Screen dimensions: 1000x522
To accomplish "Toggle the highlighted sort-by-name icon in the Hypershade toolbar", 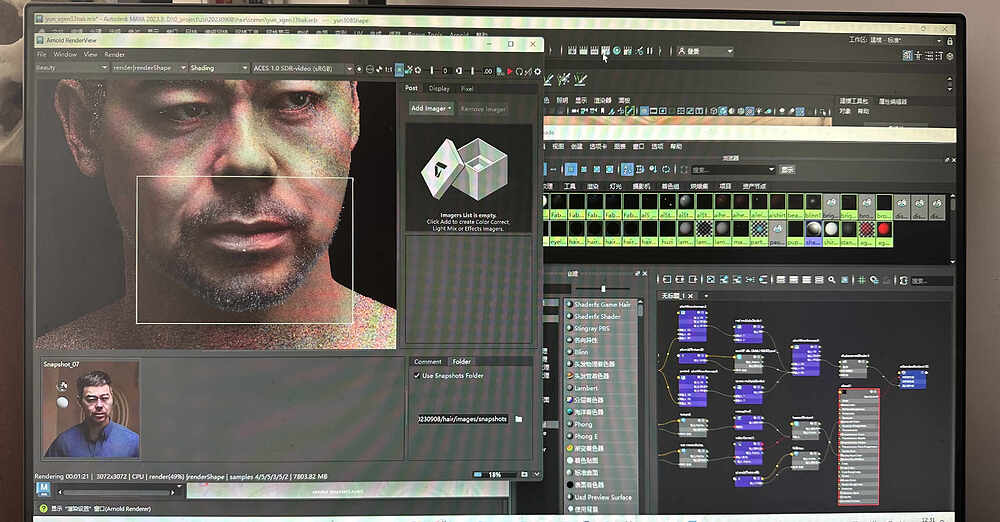I will [628, 169].
